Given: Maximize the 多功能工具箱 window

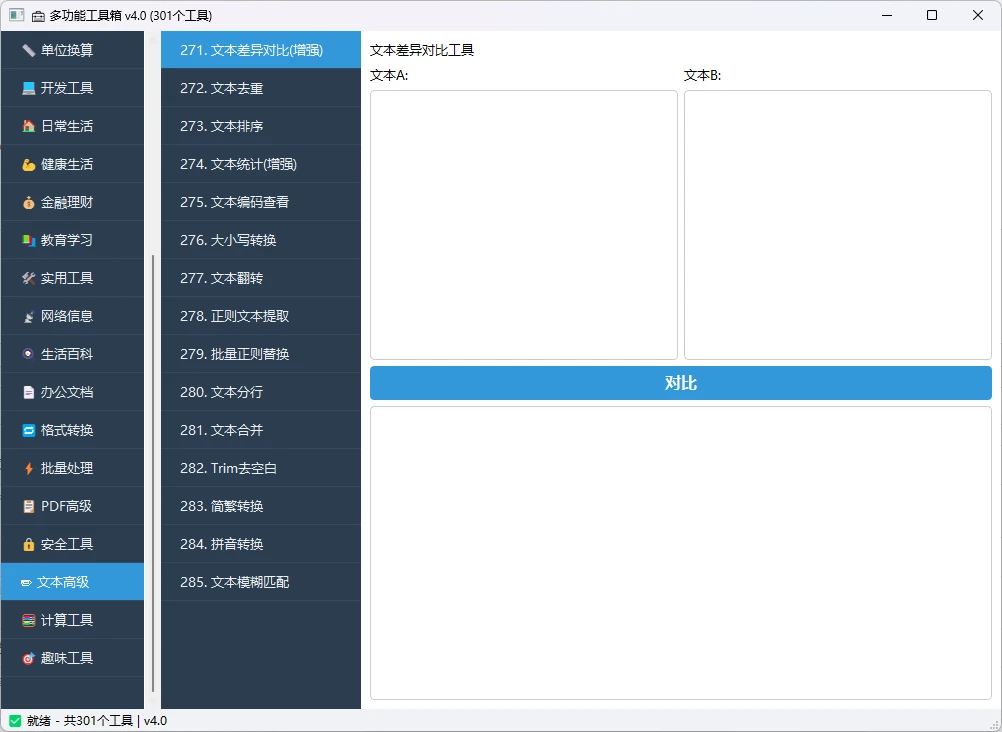Looking at the screenshot, I should (x=932, y=15).
